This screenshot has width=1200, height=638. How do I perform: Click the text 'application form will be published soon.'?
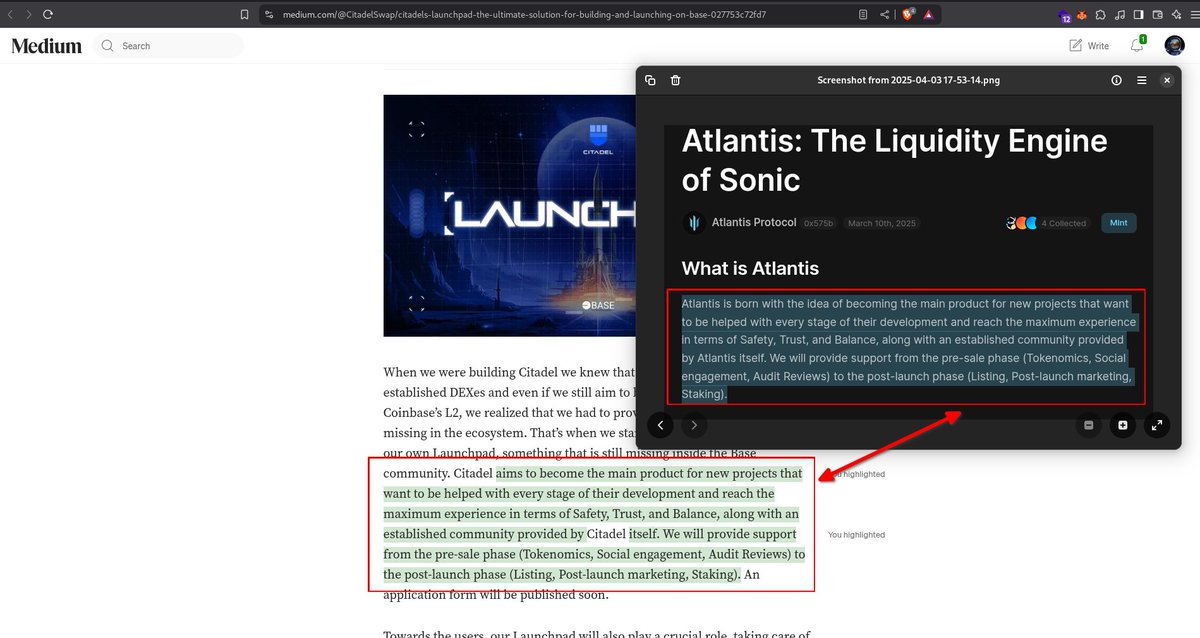[x=496, y=595]
